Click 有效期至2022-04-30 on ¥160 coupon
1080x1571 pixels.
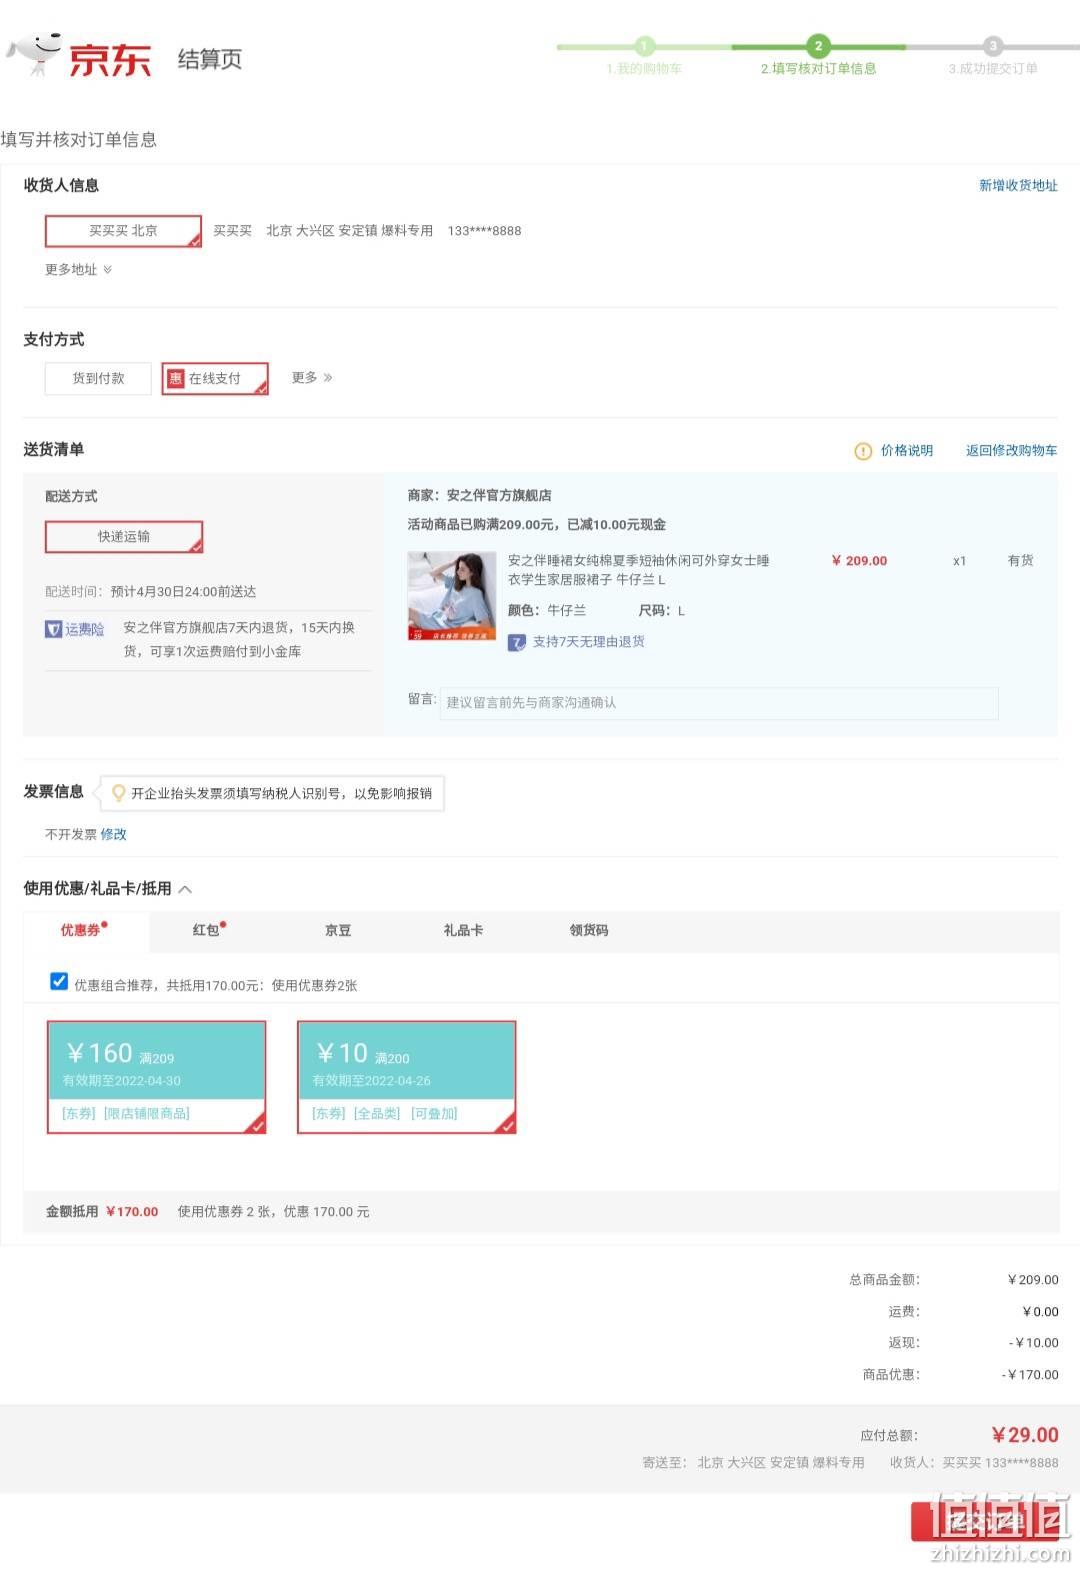pos(122,1081)
